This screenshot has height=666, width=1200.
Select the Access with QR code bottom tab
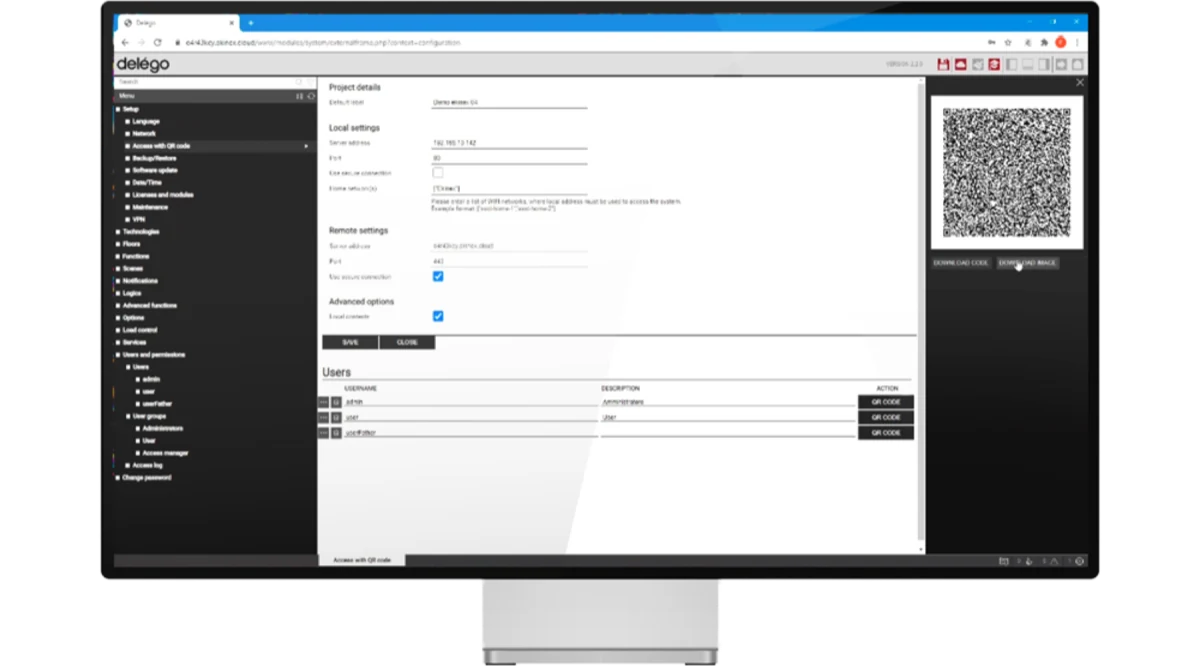(x=362, y=560)
